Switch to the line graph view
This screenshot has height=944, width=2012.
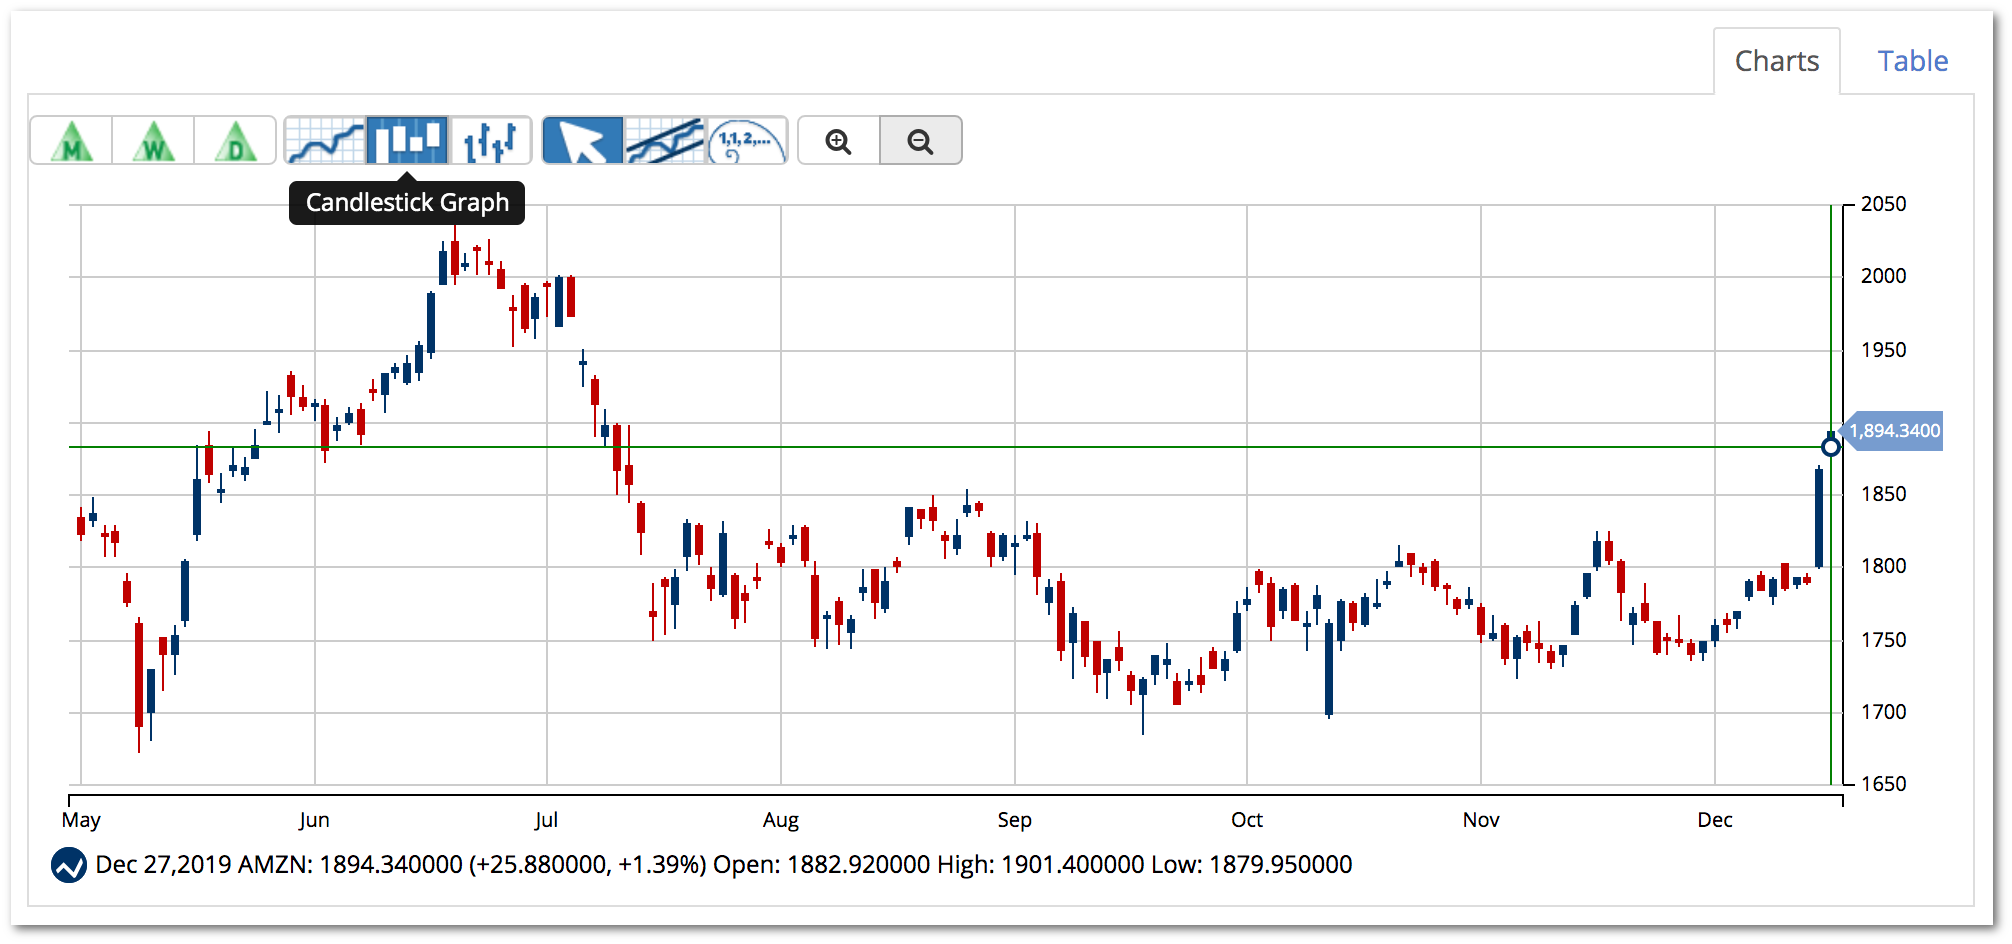(325, 140)
